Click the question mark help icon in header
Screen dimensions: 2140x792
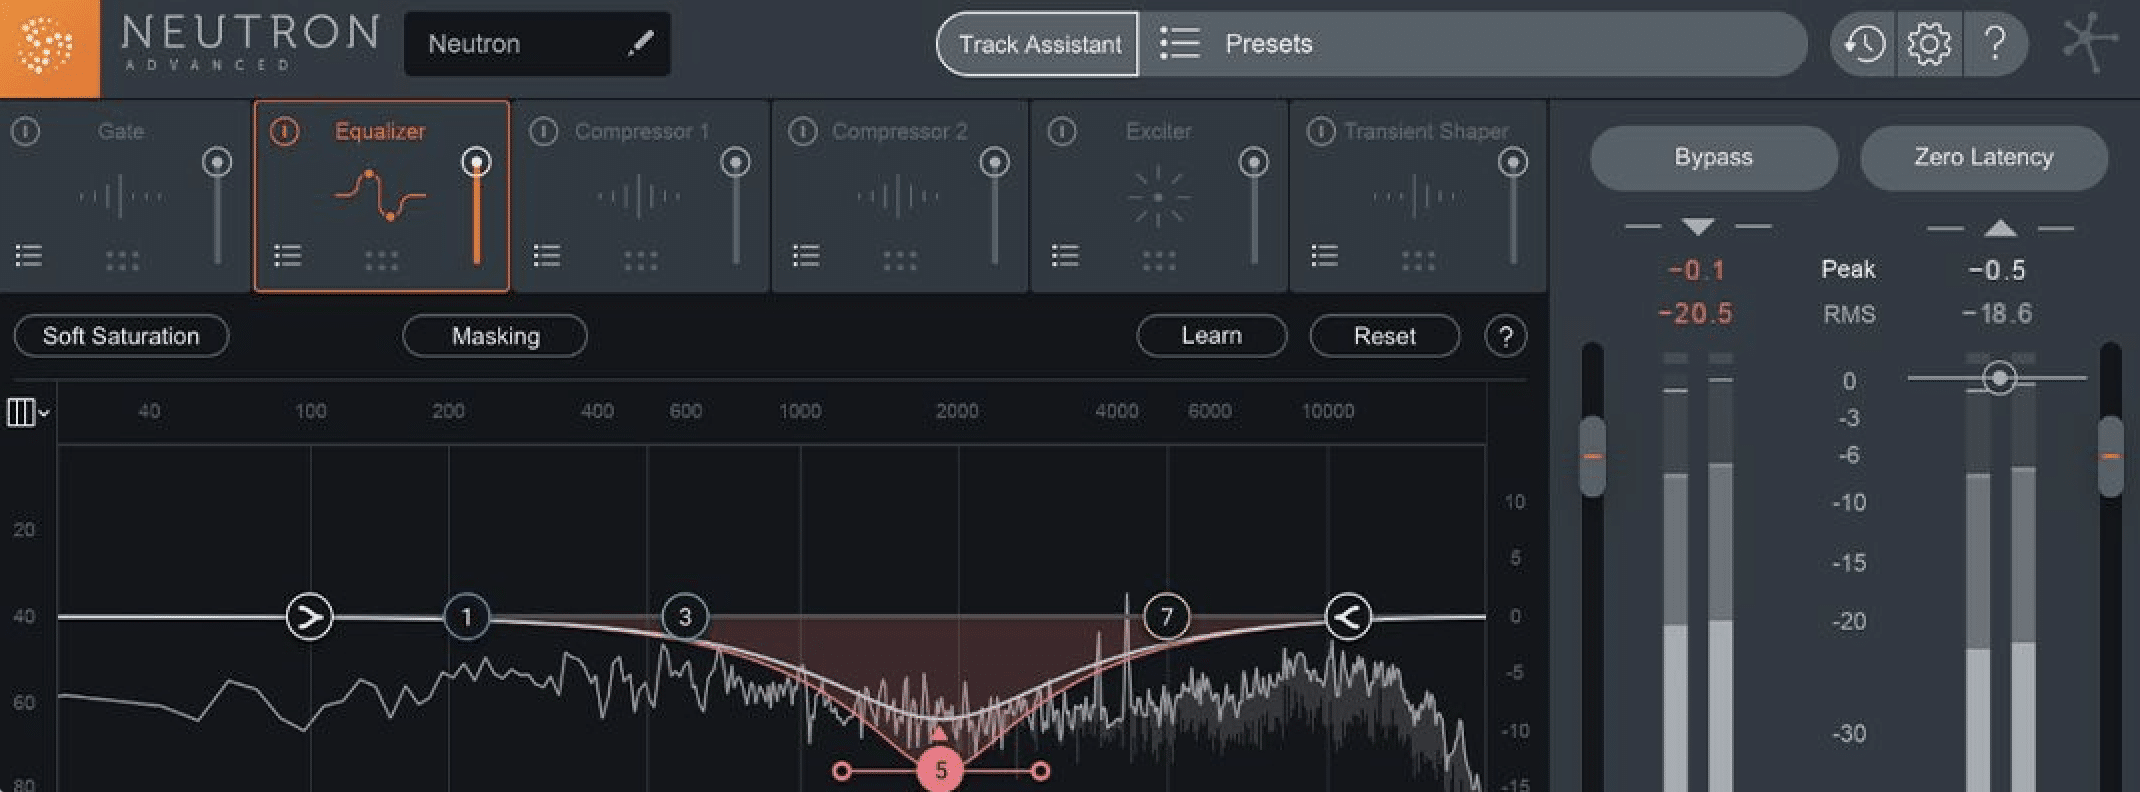tap(1995, 44)
